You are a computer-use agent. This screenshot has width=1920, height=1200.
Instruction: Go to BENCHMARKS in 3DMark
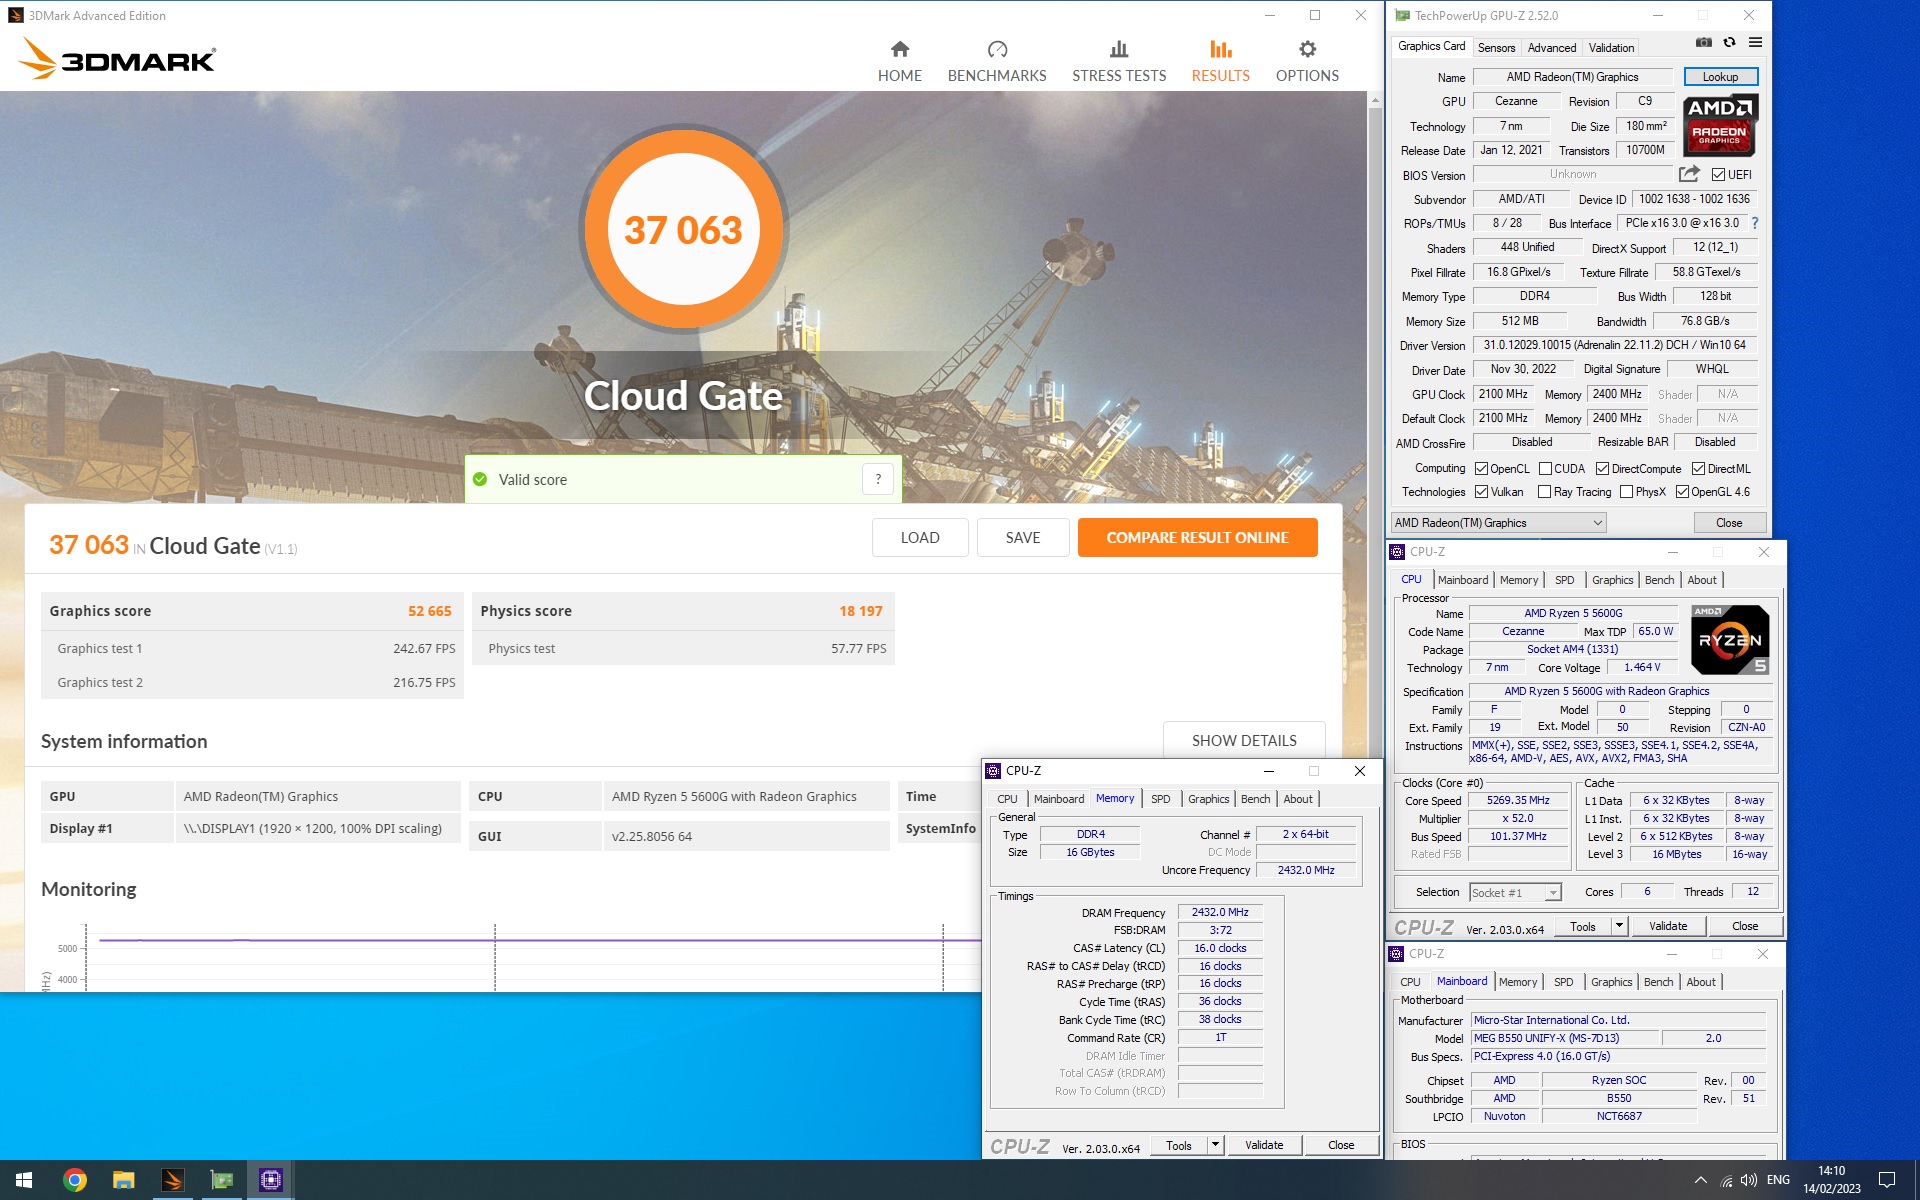pos(996,62)
